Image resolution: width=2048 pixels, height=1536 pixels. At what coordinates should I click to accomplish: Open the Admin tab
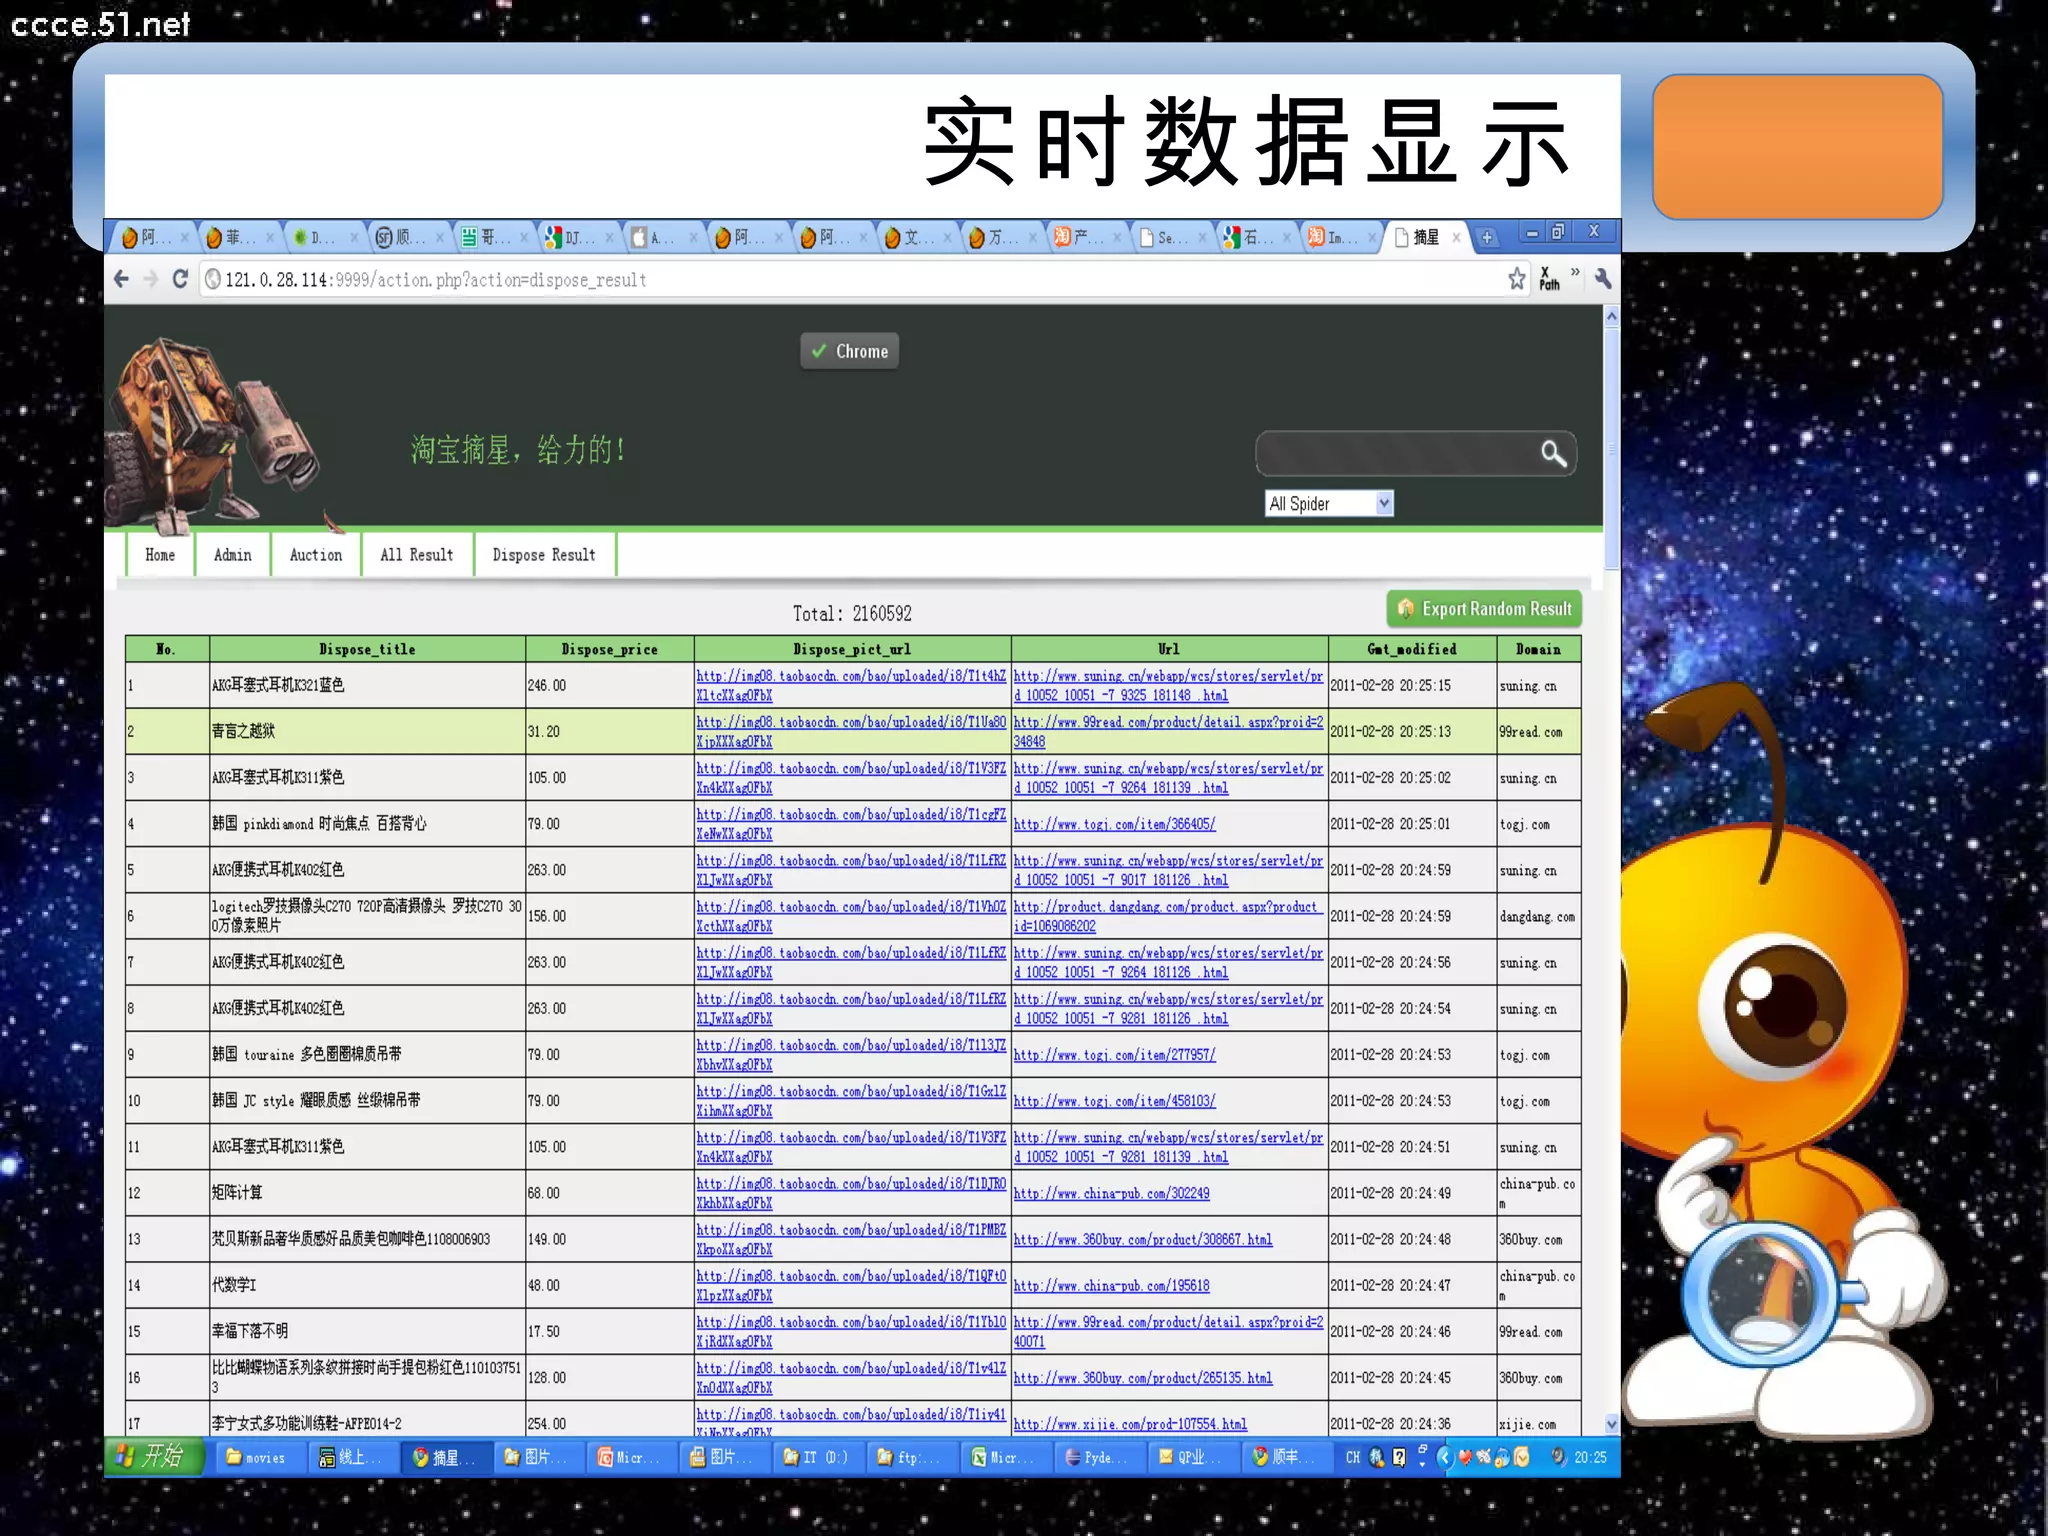coord(232,555)
